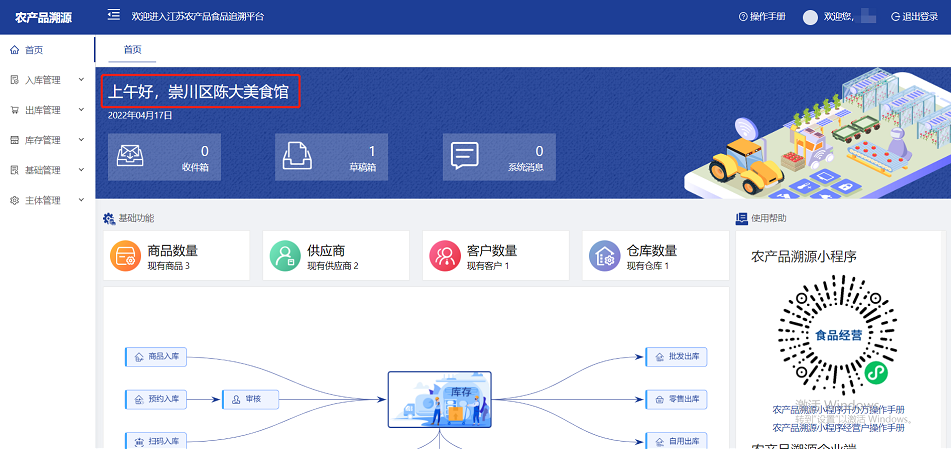
Task: Click the orange 商品数量 icon
Action: coord(125,256)
